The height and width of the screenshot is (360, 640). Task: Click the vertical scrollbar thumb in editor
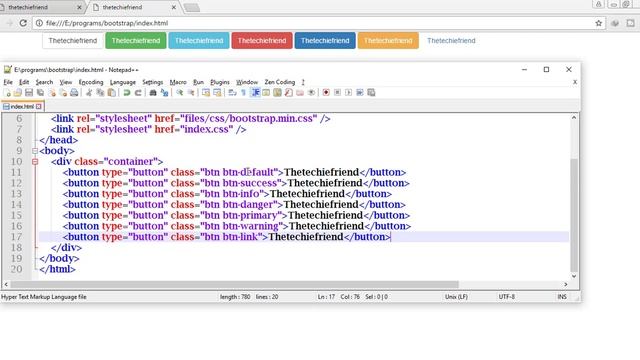point(574,216)
